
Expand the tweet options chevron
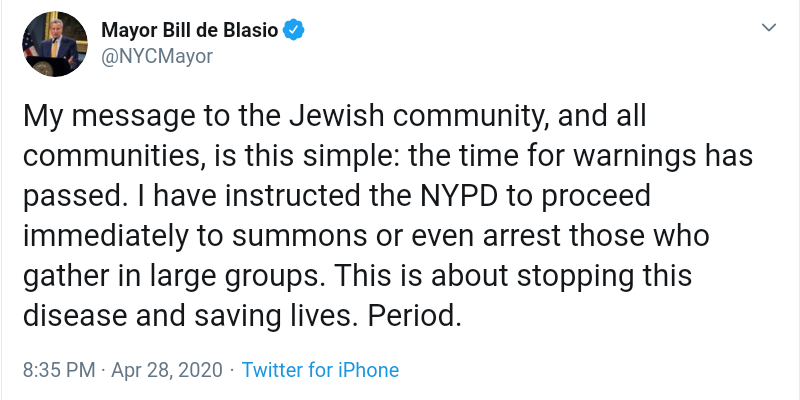[x=768, y=28]
